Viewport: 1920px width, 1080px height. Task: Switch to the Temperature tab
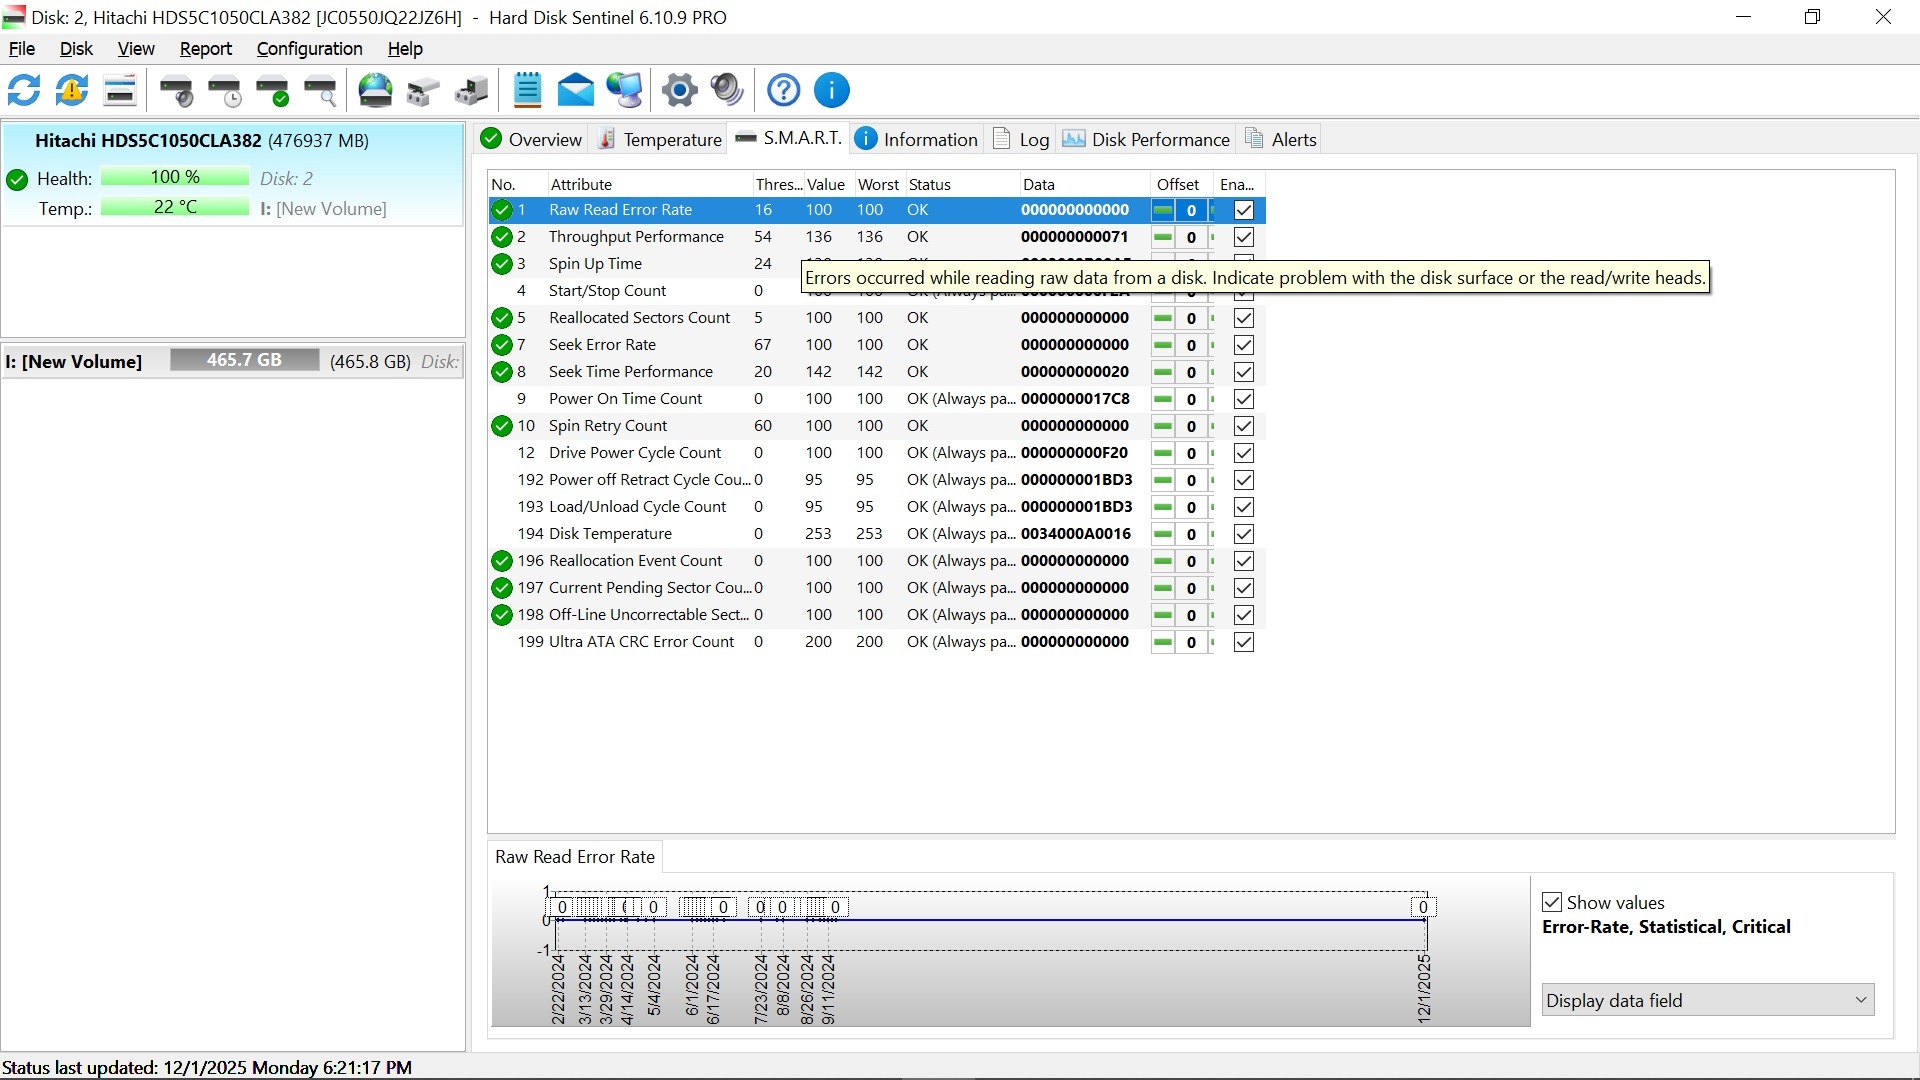click(660, 139)
